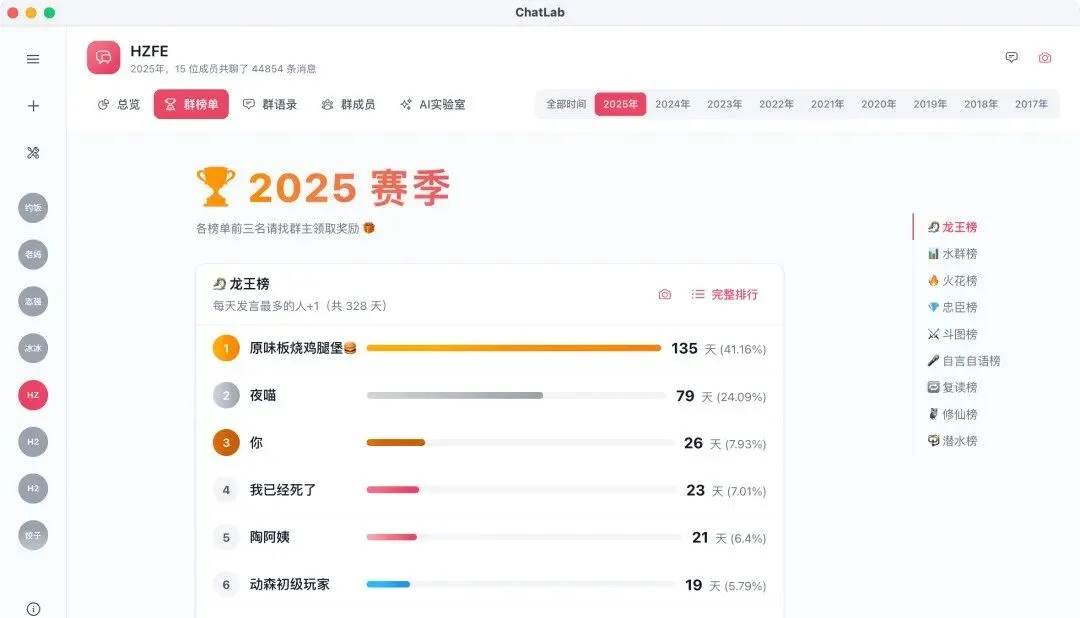
Task: Filter by 2023年
Action: 725,104
